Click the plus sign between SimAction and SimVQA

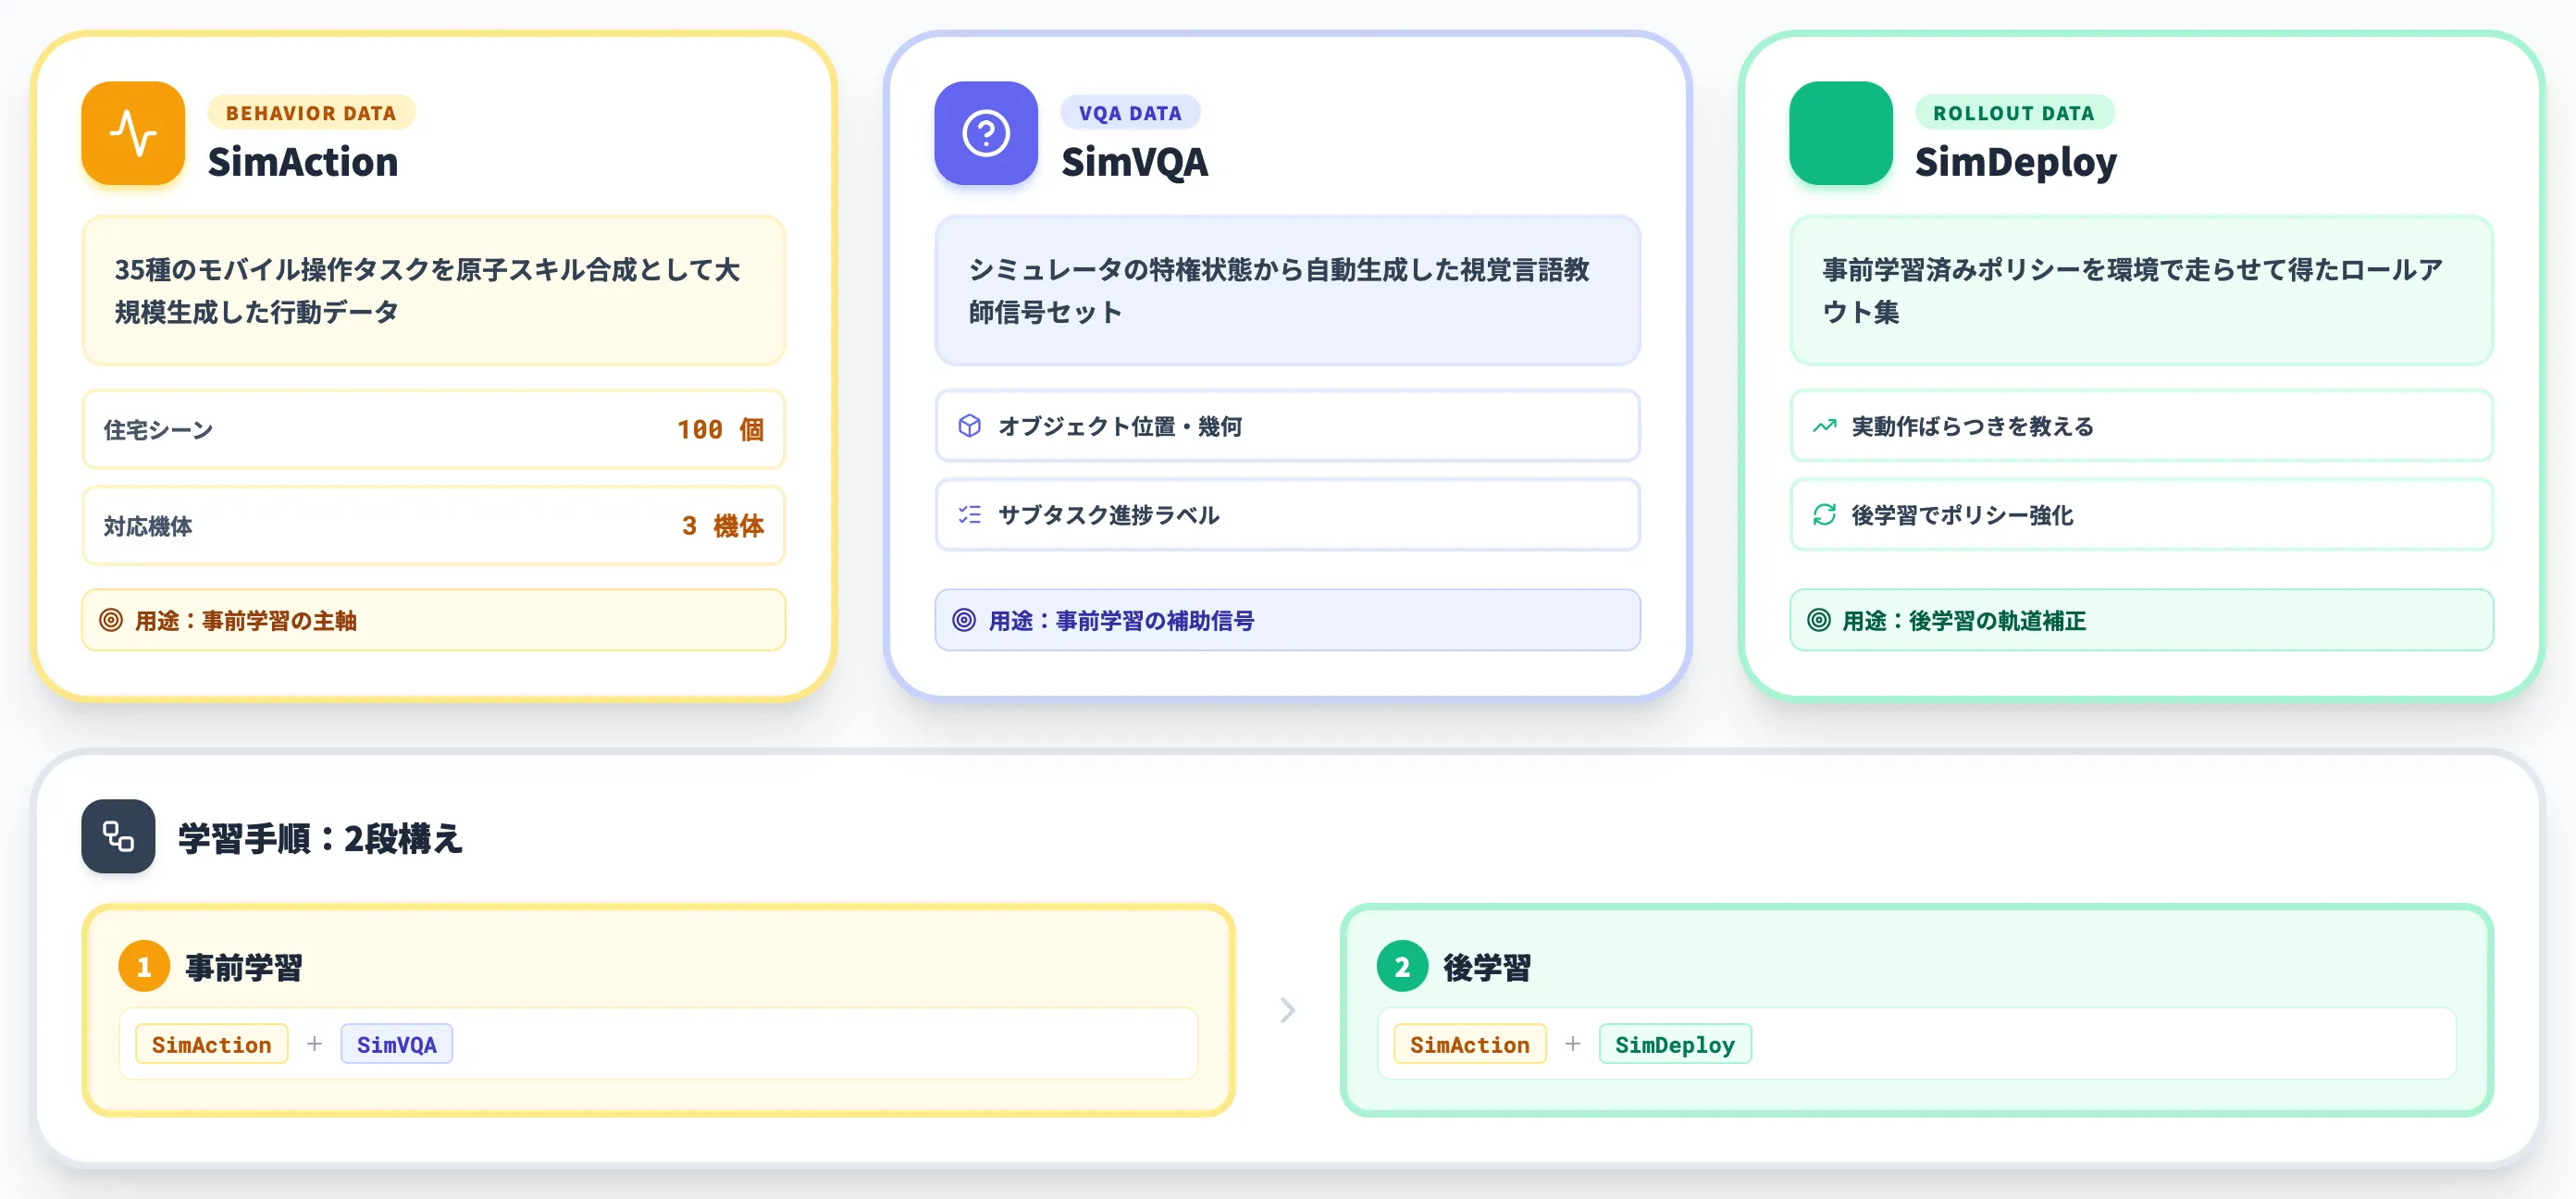pyautogui.click(x=314, y=1044)
